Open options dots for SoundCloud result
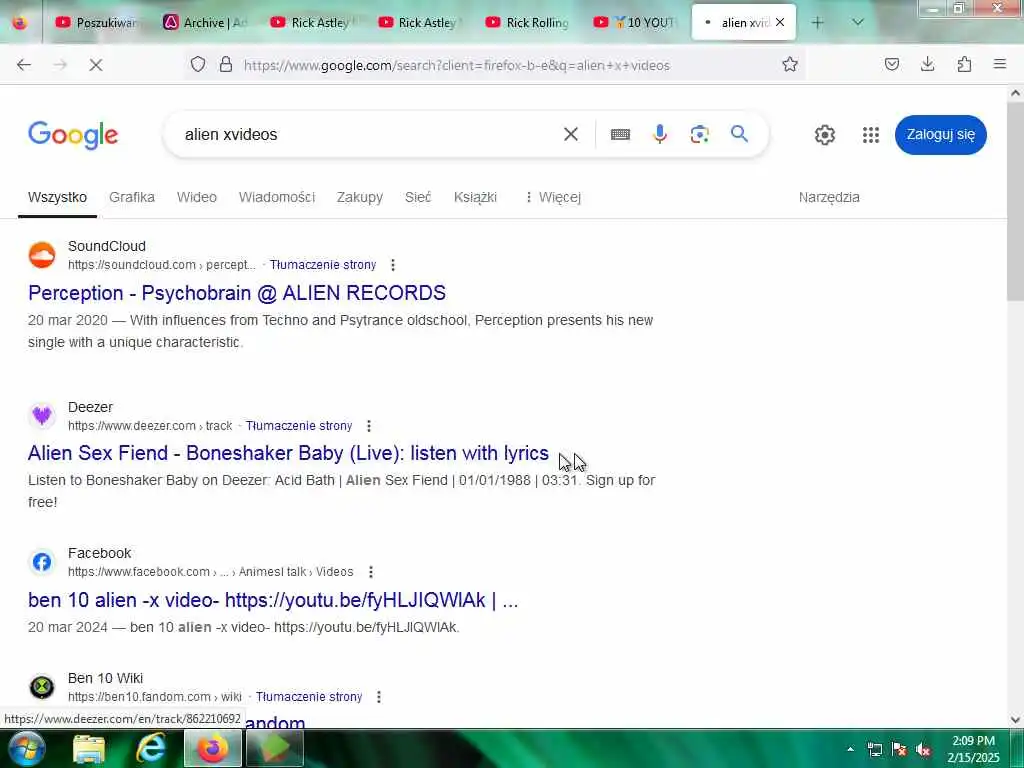The image size is (1024, 768). (x=392, y=265)
